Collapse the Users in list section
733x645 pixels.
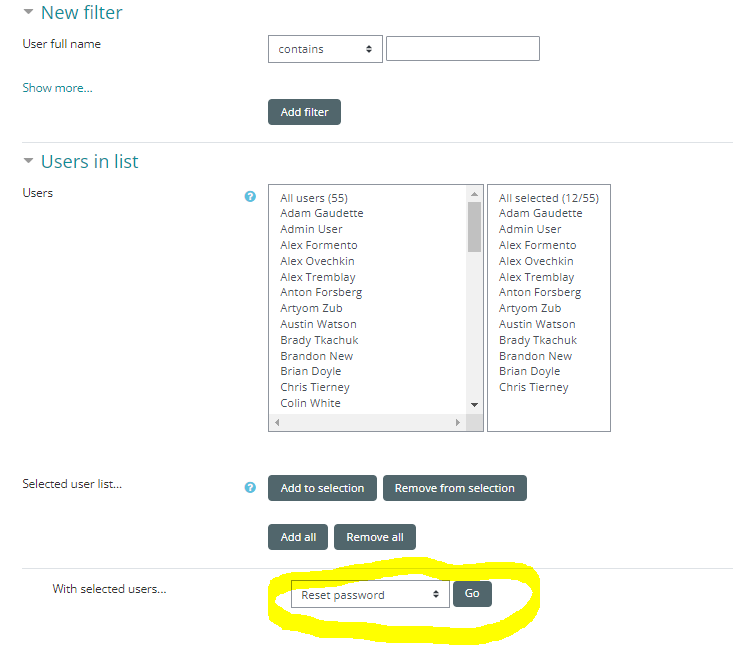pos(28,162)
